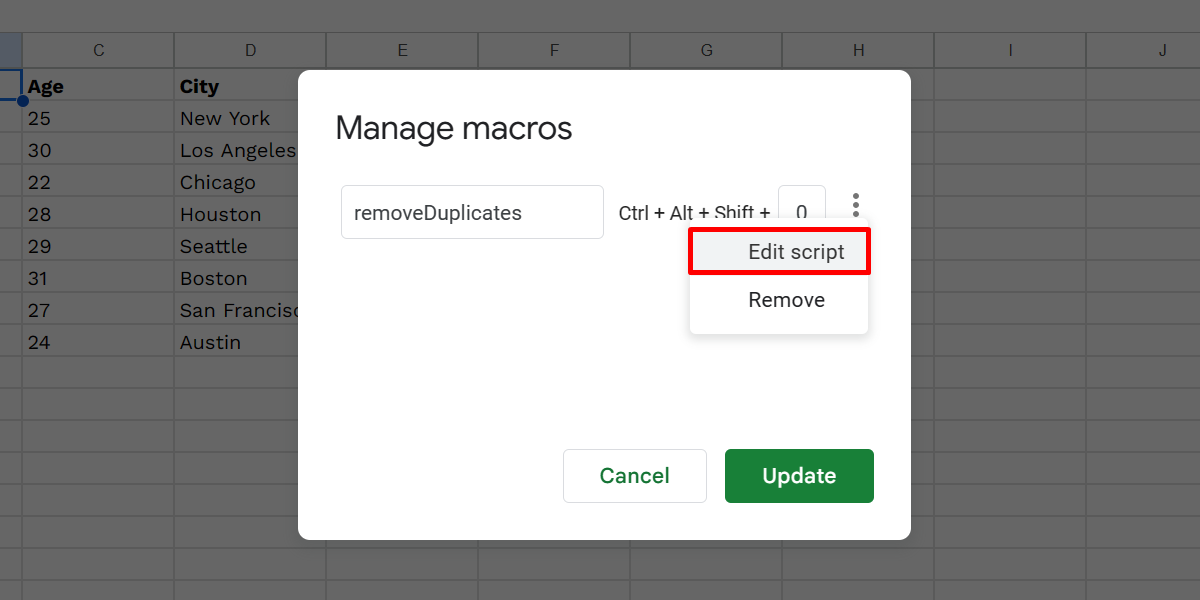Click the keyboard shortcut number field showing 0

802,212
